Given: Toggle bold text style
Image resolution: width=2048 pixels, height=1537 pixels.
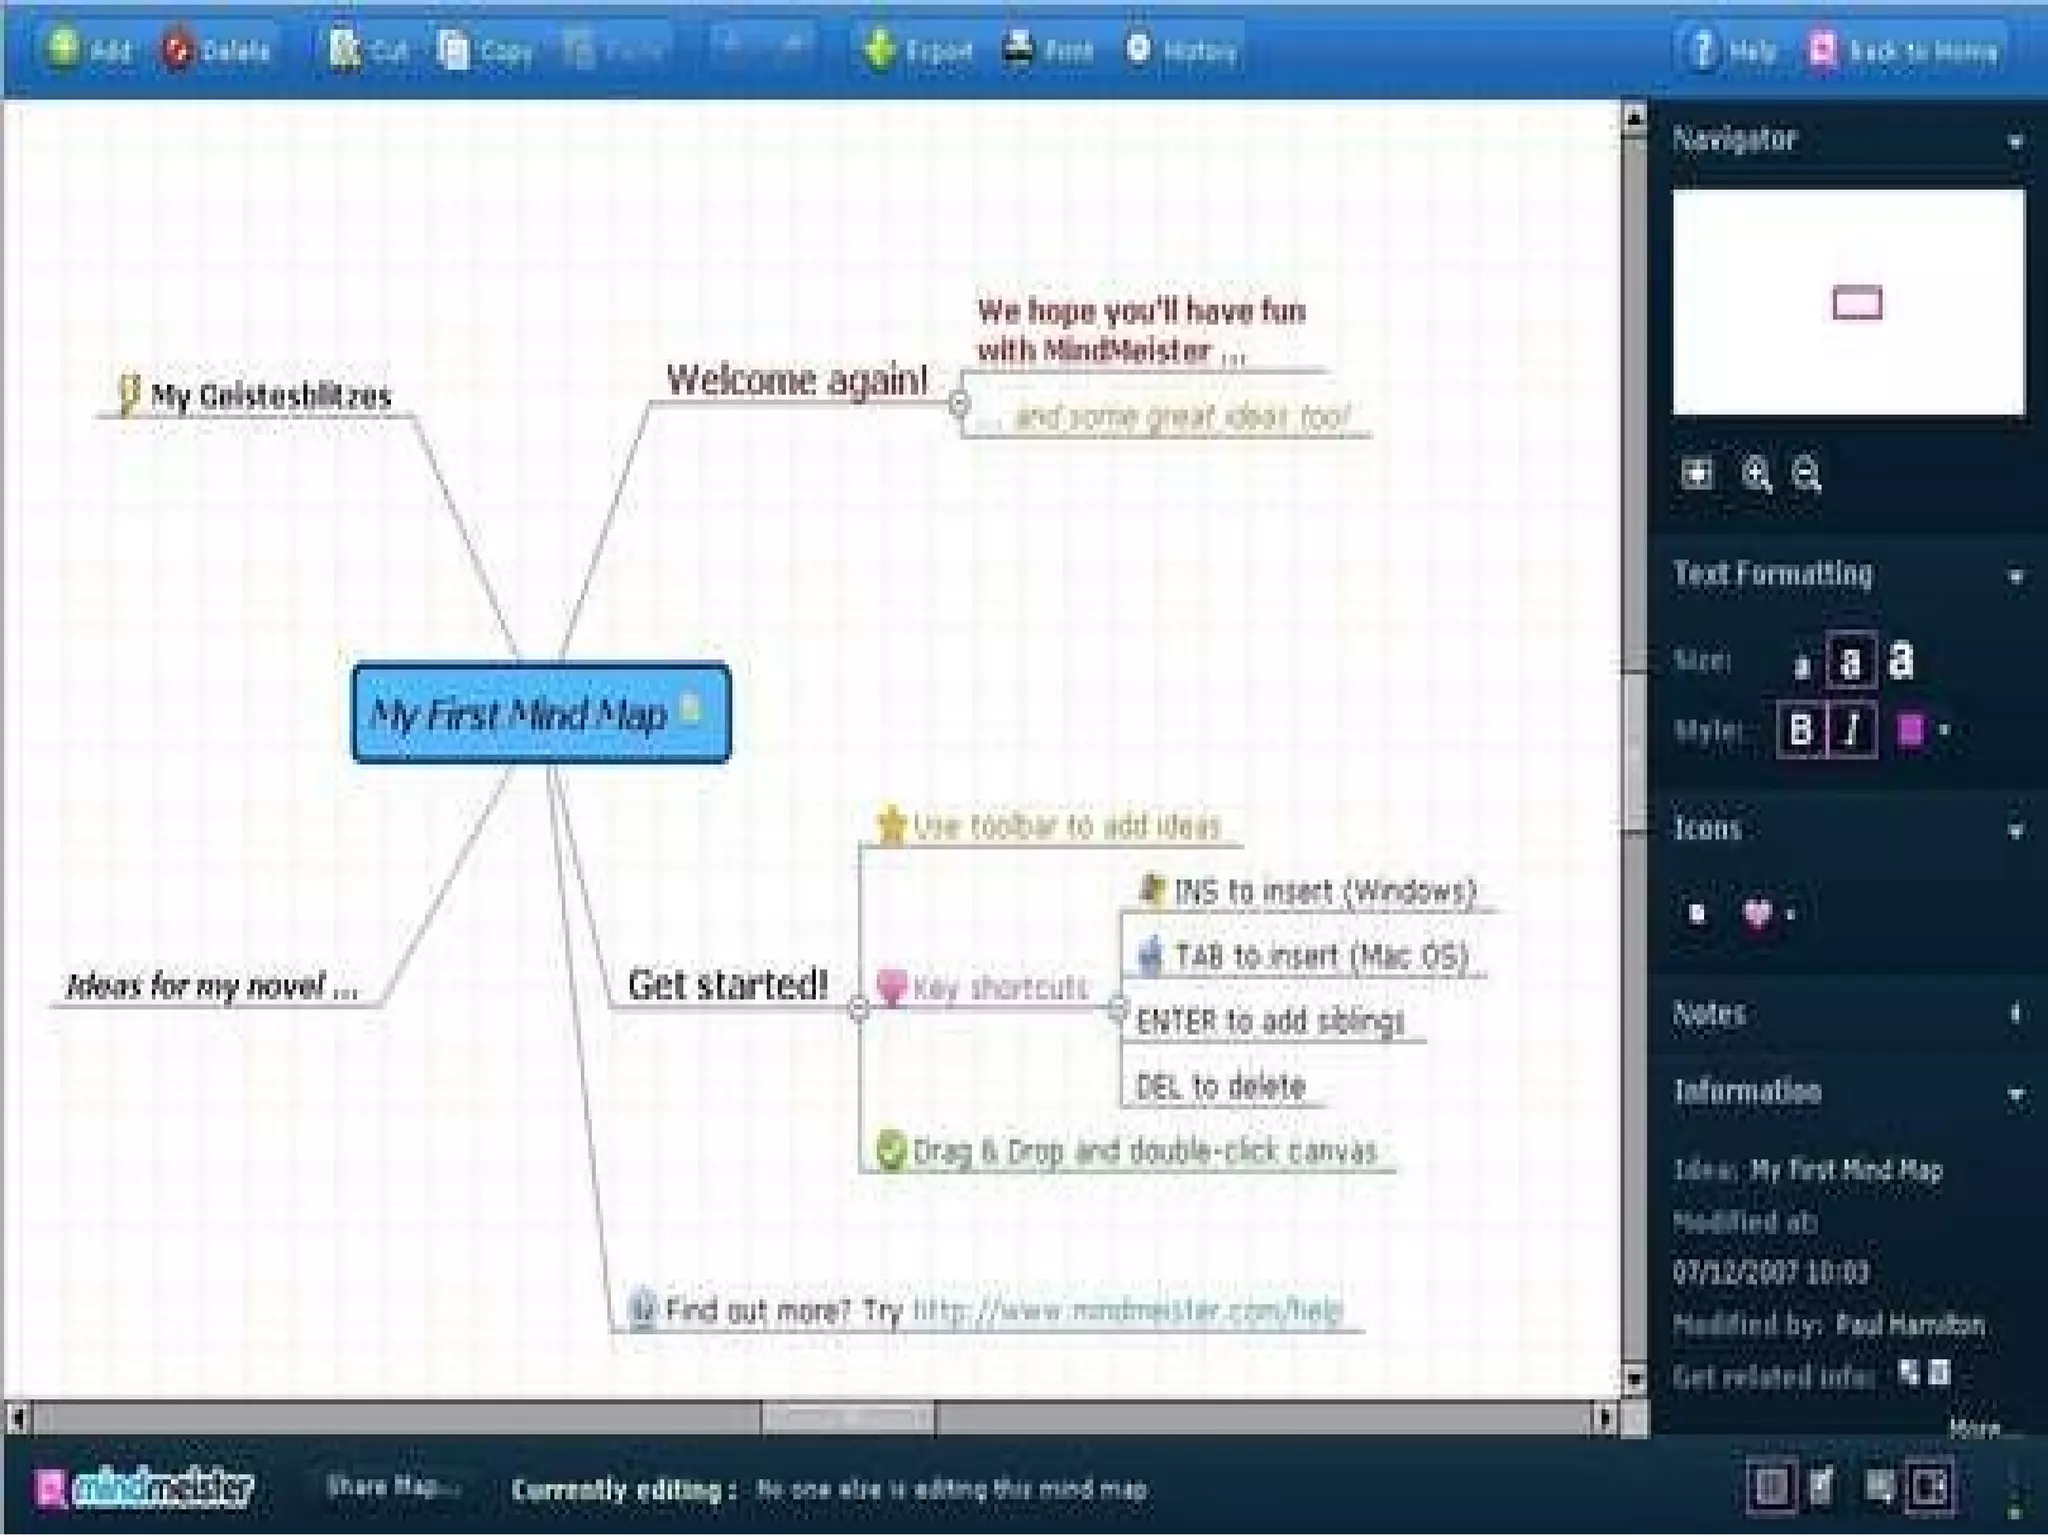Looking at the screenshot, I should tap(1801, 730).
